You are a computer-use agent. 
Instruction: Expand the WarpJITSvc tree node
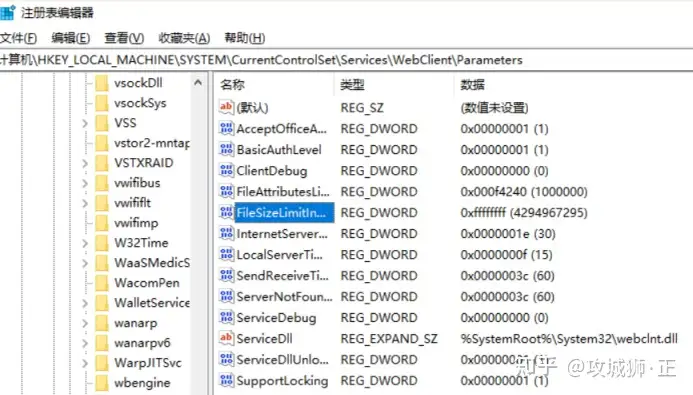click(85, 363)
